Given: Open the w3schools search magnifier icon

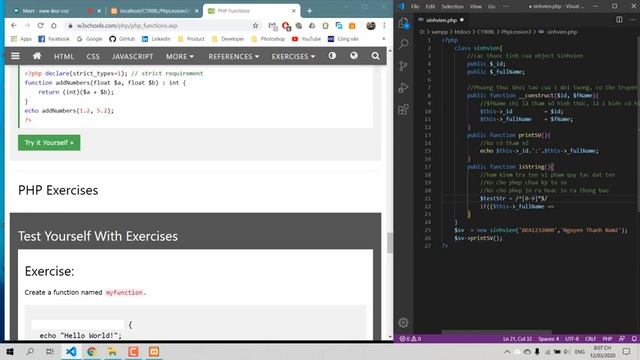Looking at the screenshot, I should 376,56.
